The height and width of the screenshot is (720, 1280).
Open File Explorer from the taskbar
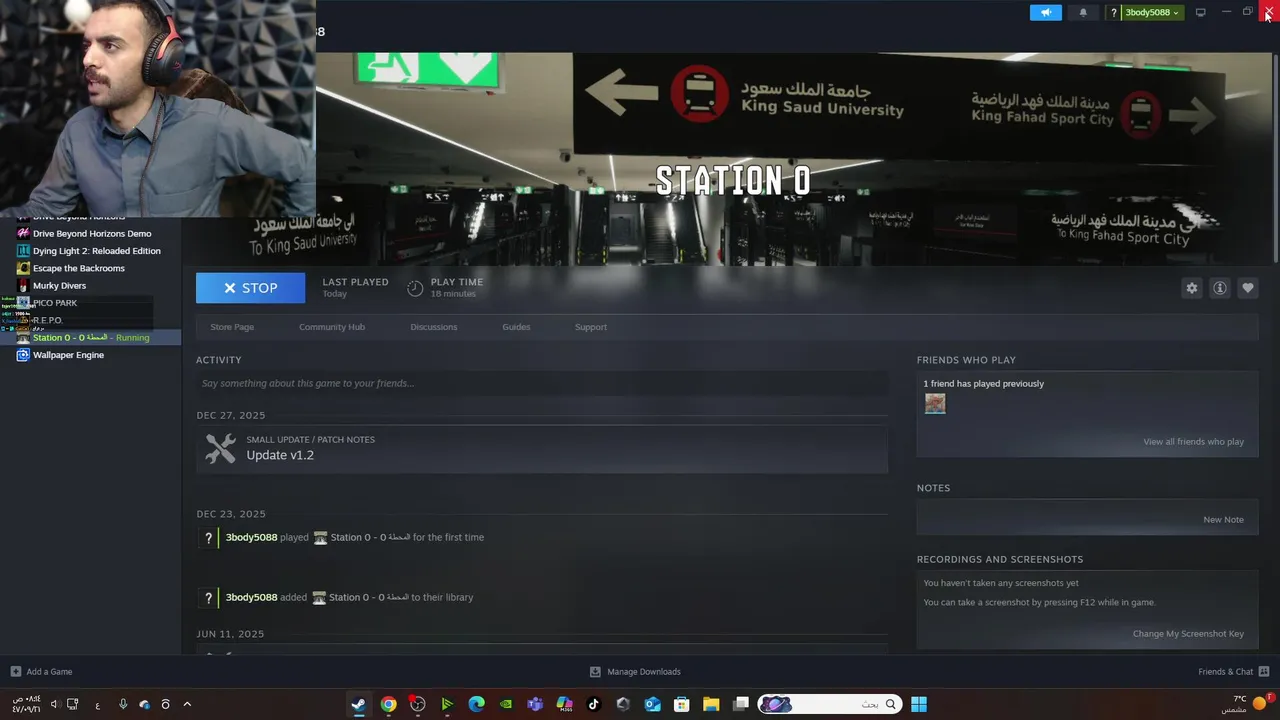pyautogui.click(x=711, y=704)
